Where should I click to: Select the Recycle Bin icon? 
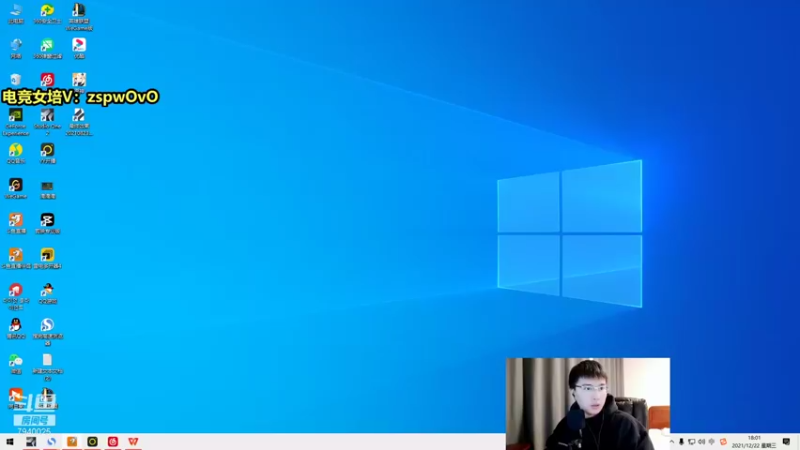point(16,80)
